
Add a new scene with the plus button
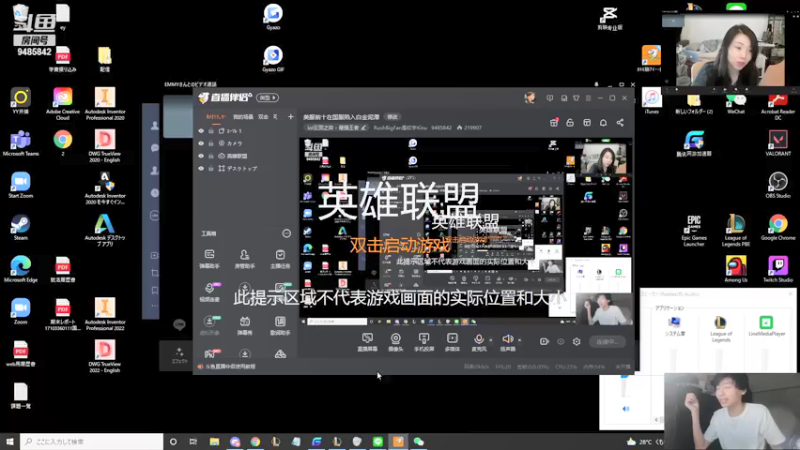(x=290, y=117)
